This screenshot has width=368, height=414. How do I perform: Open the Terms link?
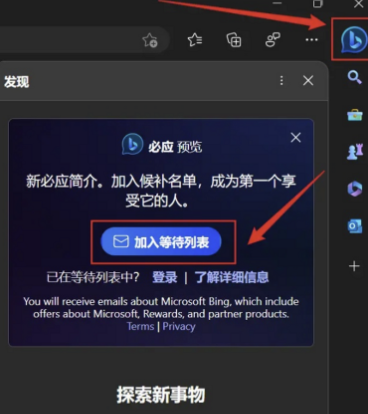pyautogui.click(x=140, y=326)
